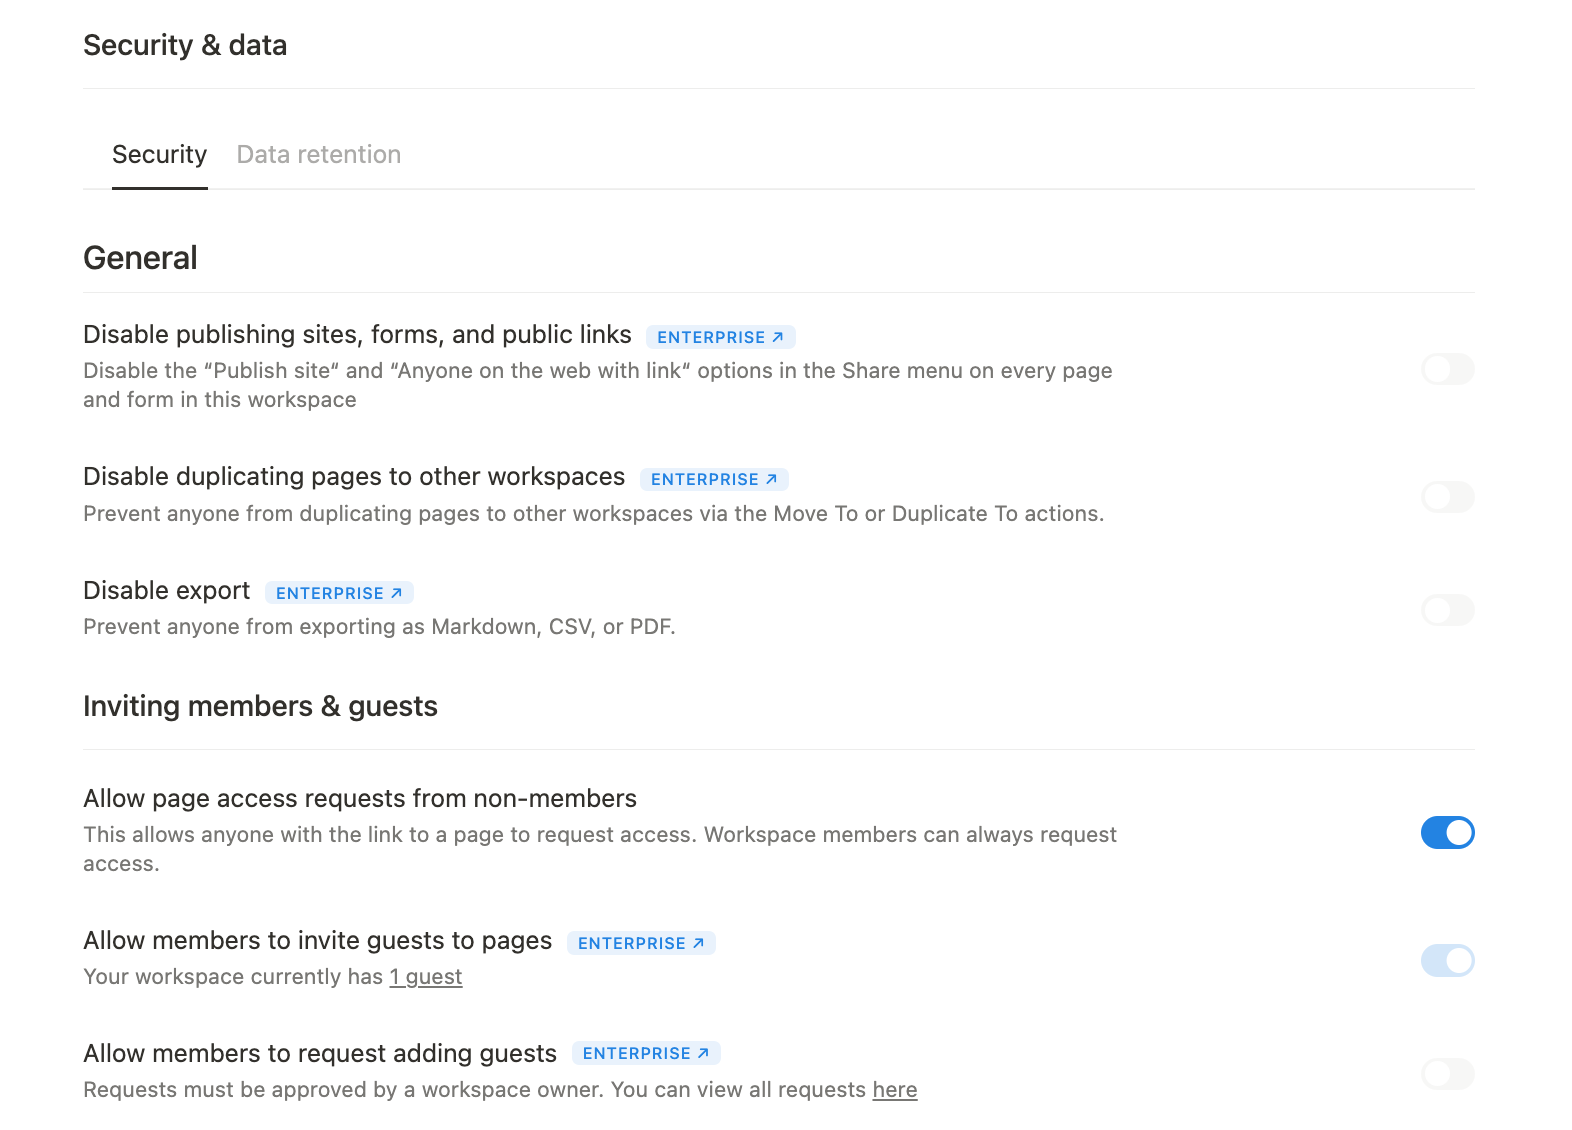Viewport: 1572px width, 1130px height.
Task: Toggle Allow members to request adding guests
Action: click(x=1447, y=1074)
